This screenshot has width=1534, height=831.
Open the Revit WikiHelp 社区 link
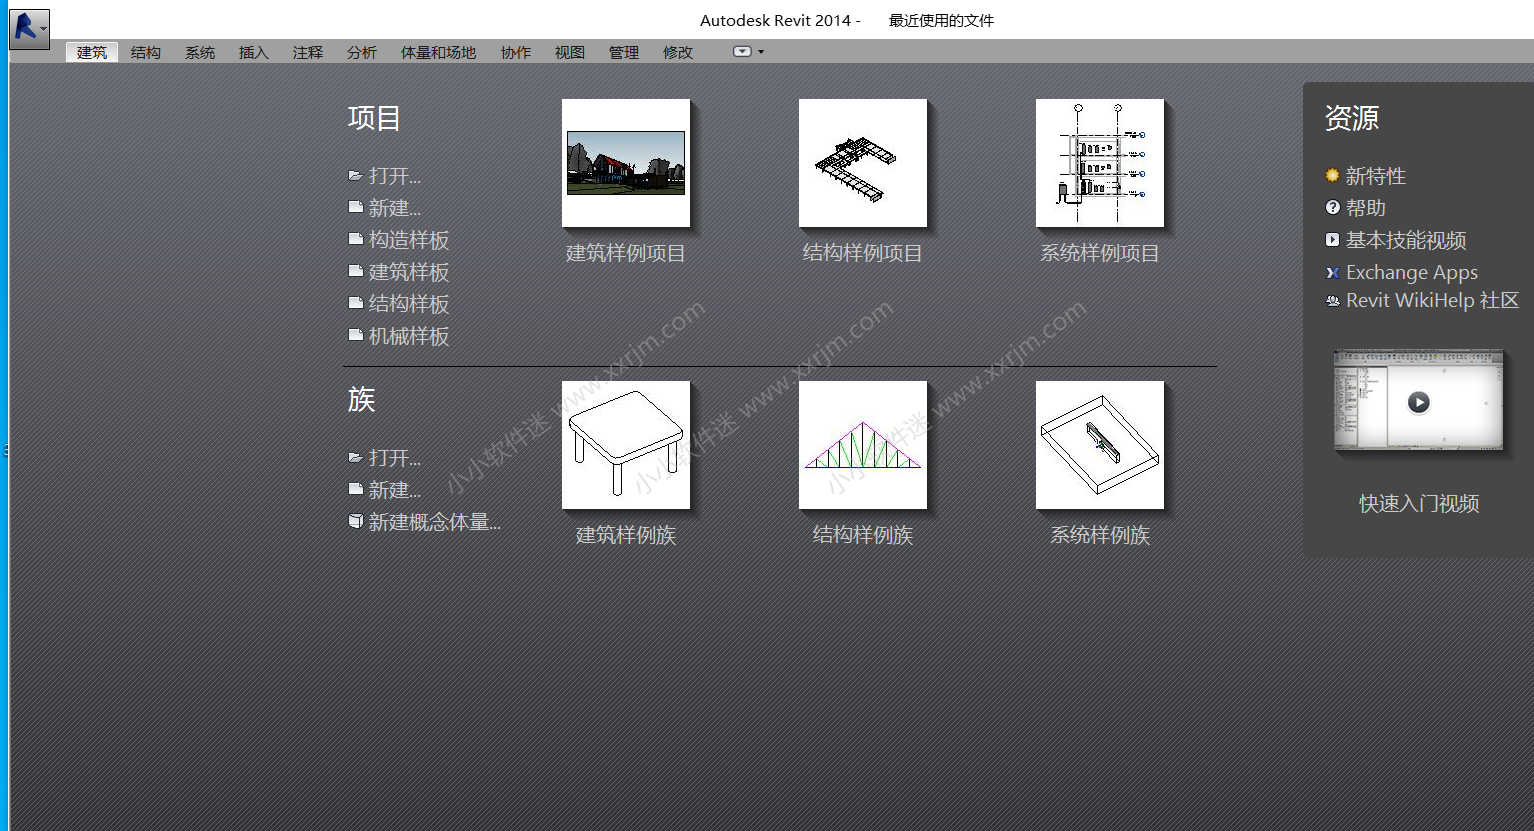coord(1433,300)
